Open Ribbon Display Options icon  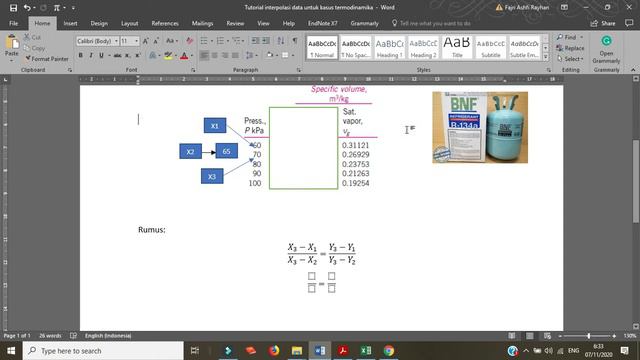pos(564,7)
